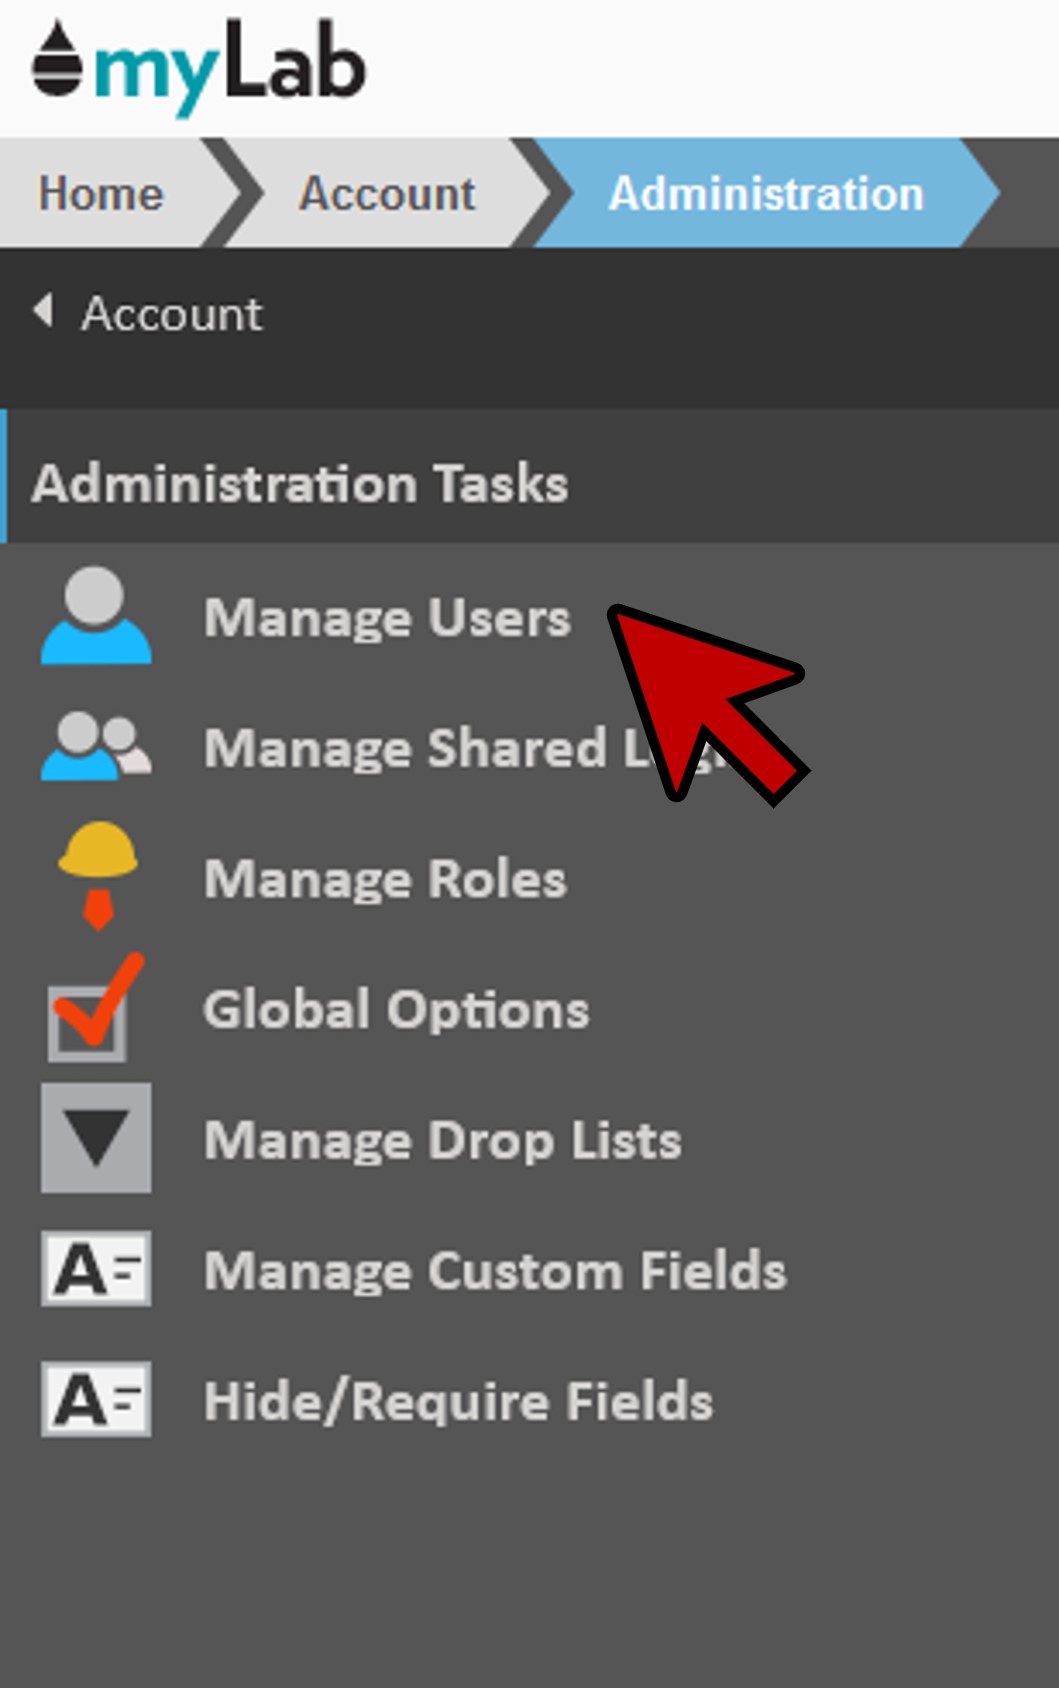Screen dimensions: 1059x1688
Task: Click the Administration Tasks section header
Action: [300, 484]
